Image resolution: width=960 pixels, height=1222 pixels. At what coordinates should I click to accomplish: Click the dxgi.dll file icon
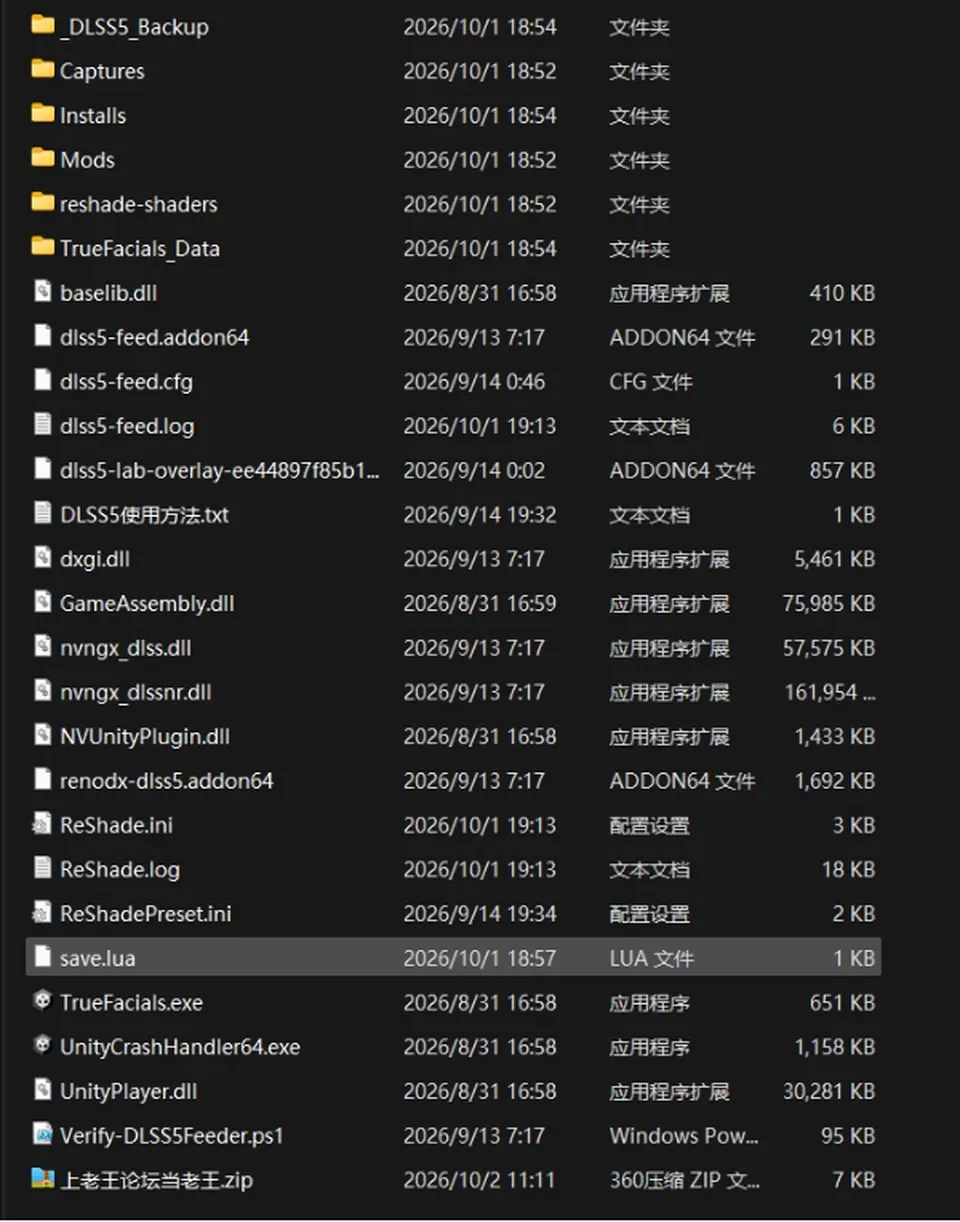(42, 558)
